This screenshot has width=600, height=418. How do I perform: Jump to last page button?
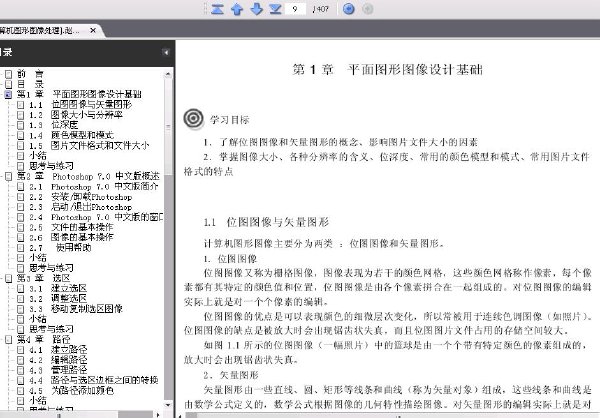tap(276, 8)
